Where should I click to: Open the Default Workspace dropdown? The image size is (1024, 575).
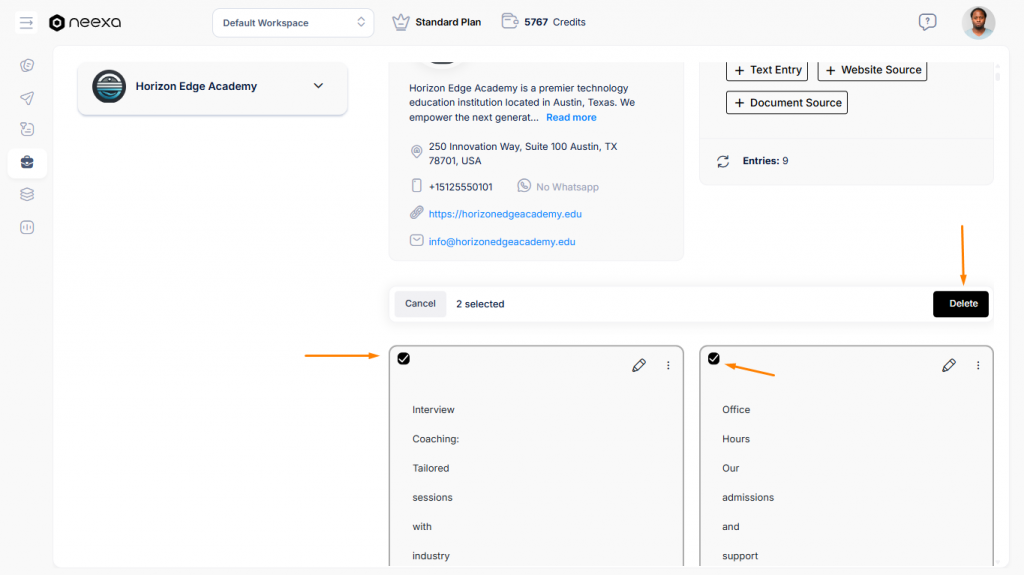(293, 23)
